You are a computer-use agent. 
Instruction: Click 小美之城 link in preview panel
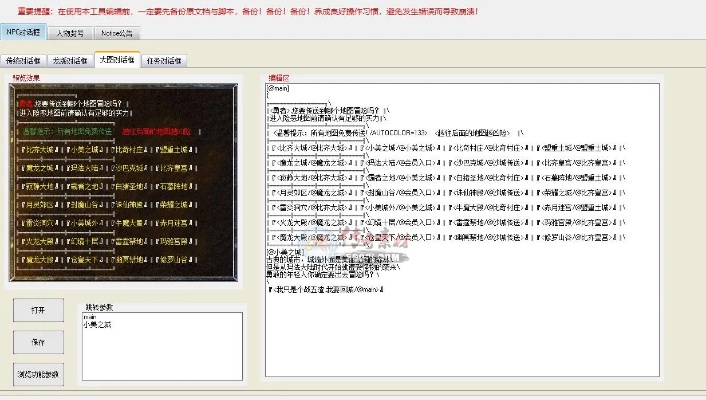click(x=85, y=150)
